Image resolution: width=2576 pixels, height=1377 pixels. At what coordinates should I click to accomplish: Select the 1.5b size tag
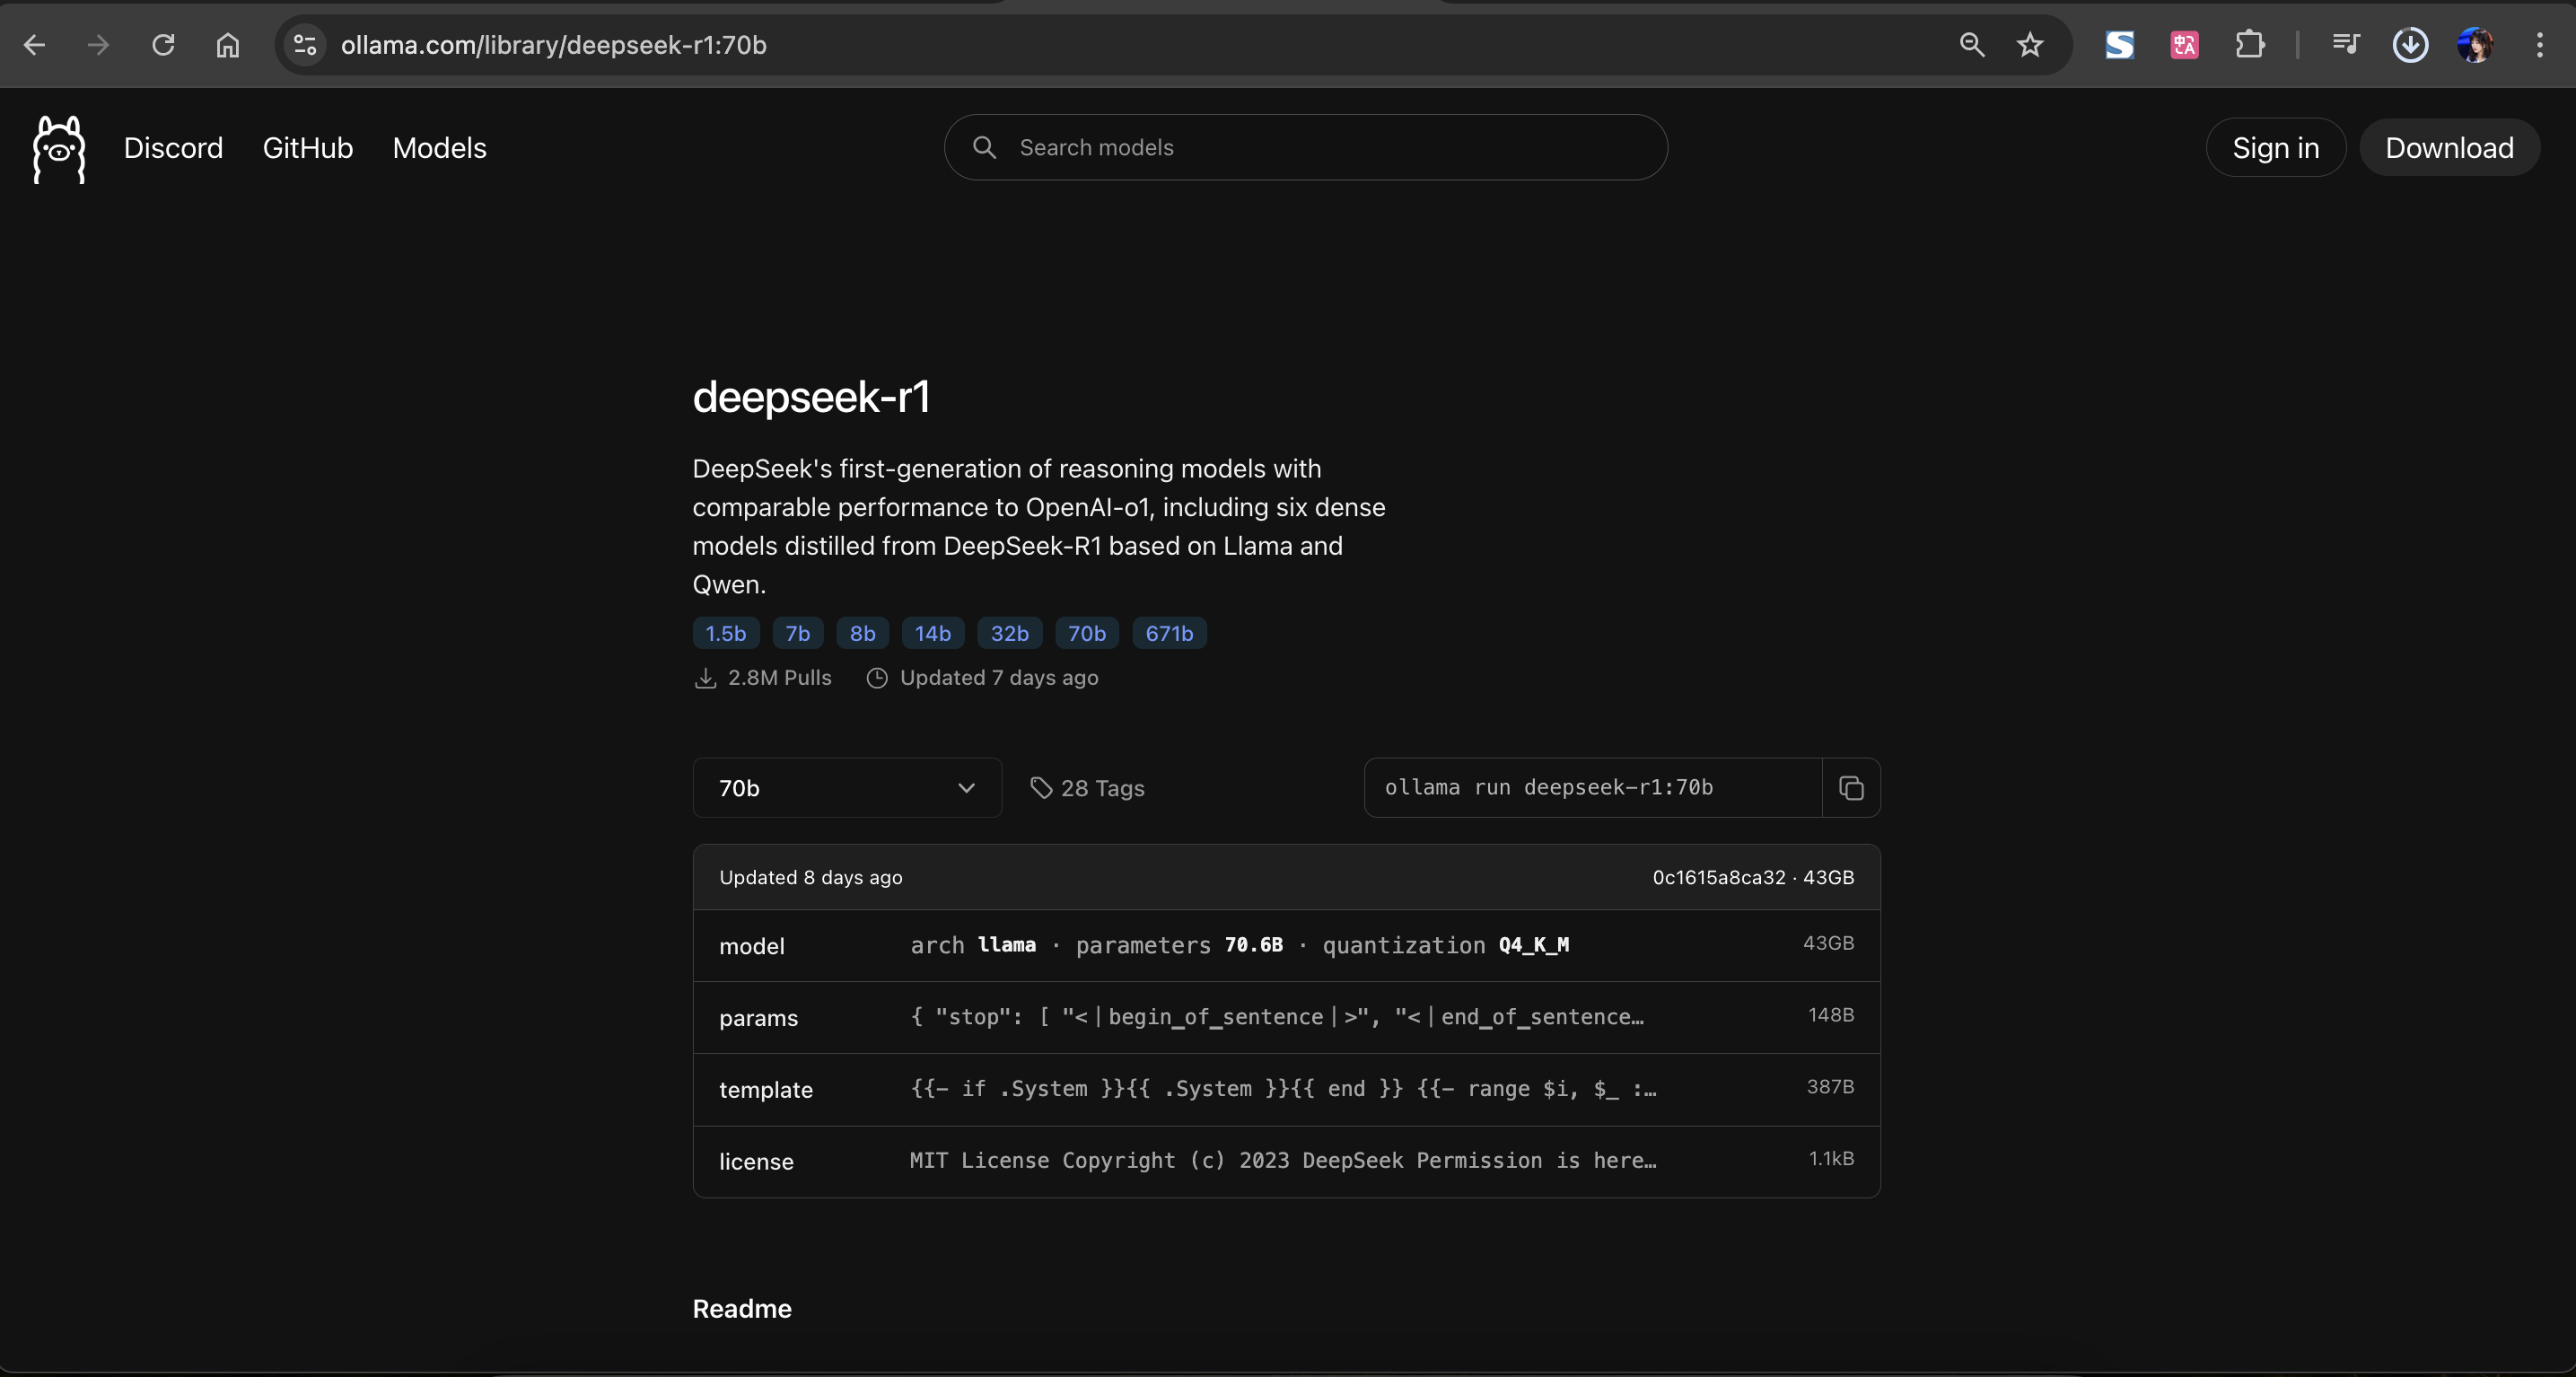pyautogui.click(x=725, y=633)
